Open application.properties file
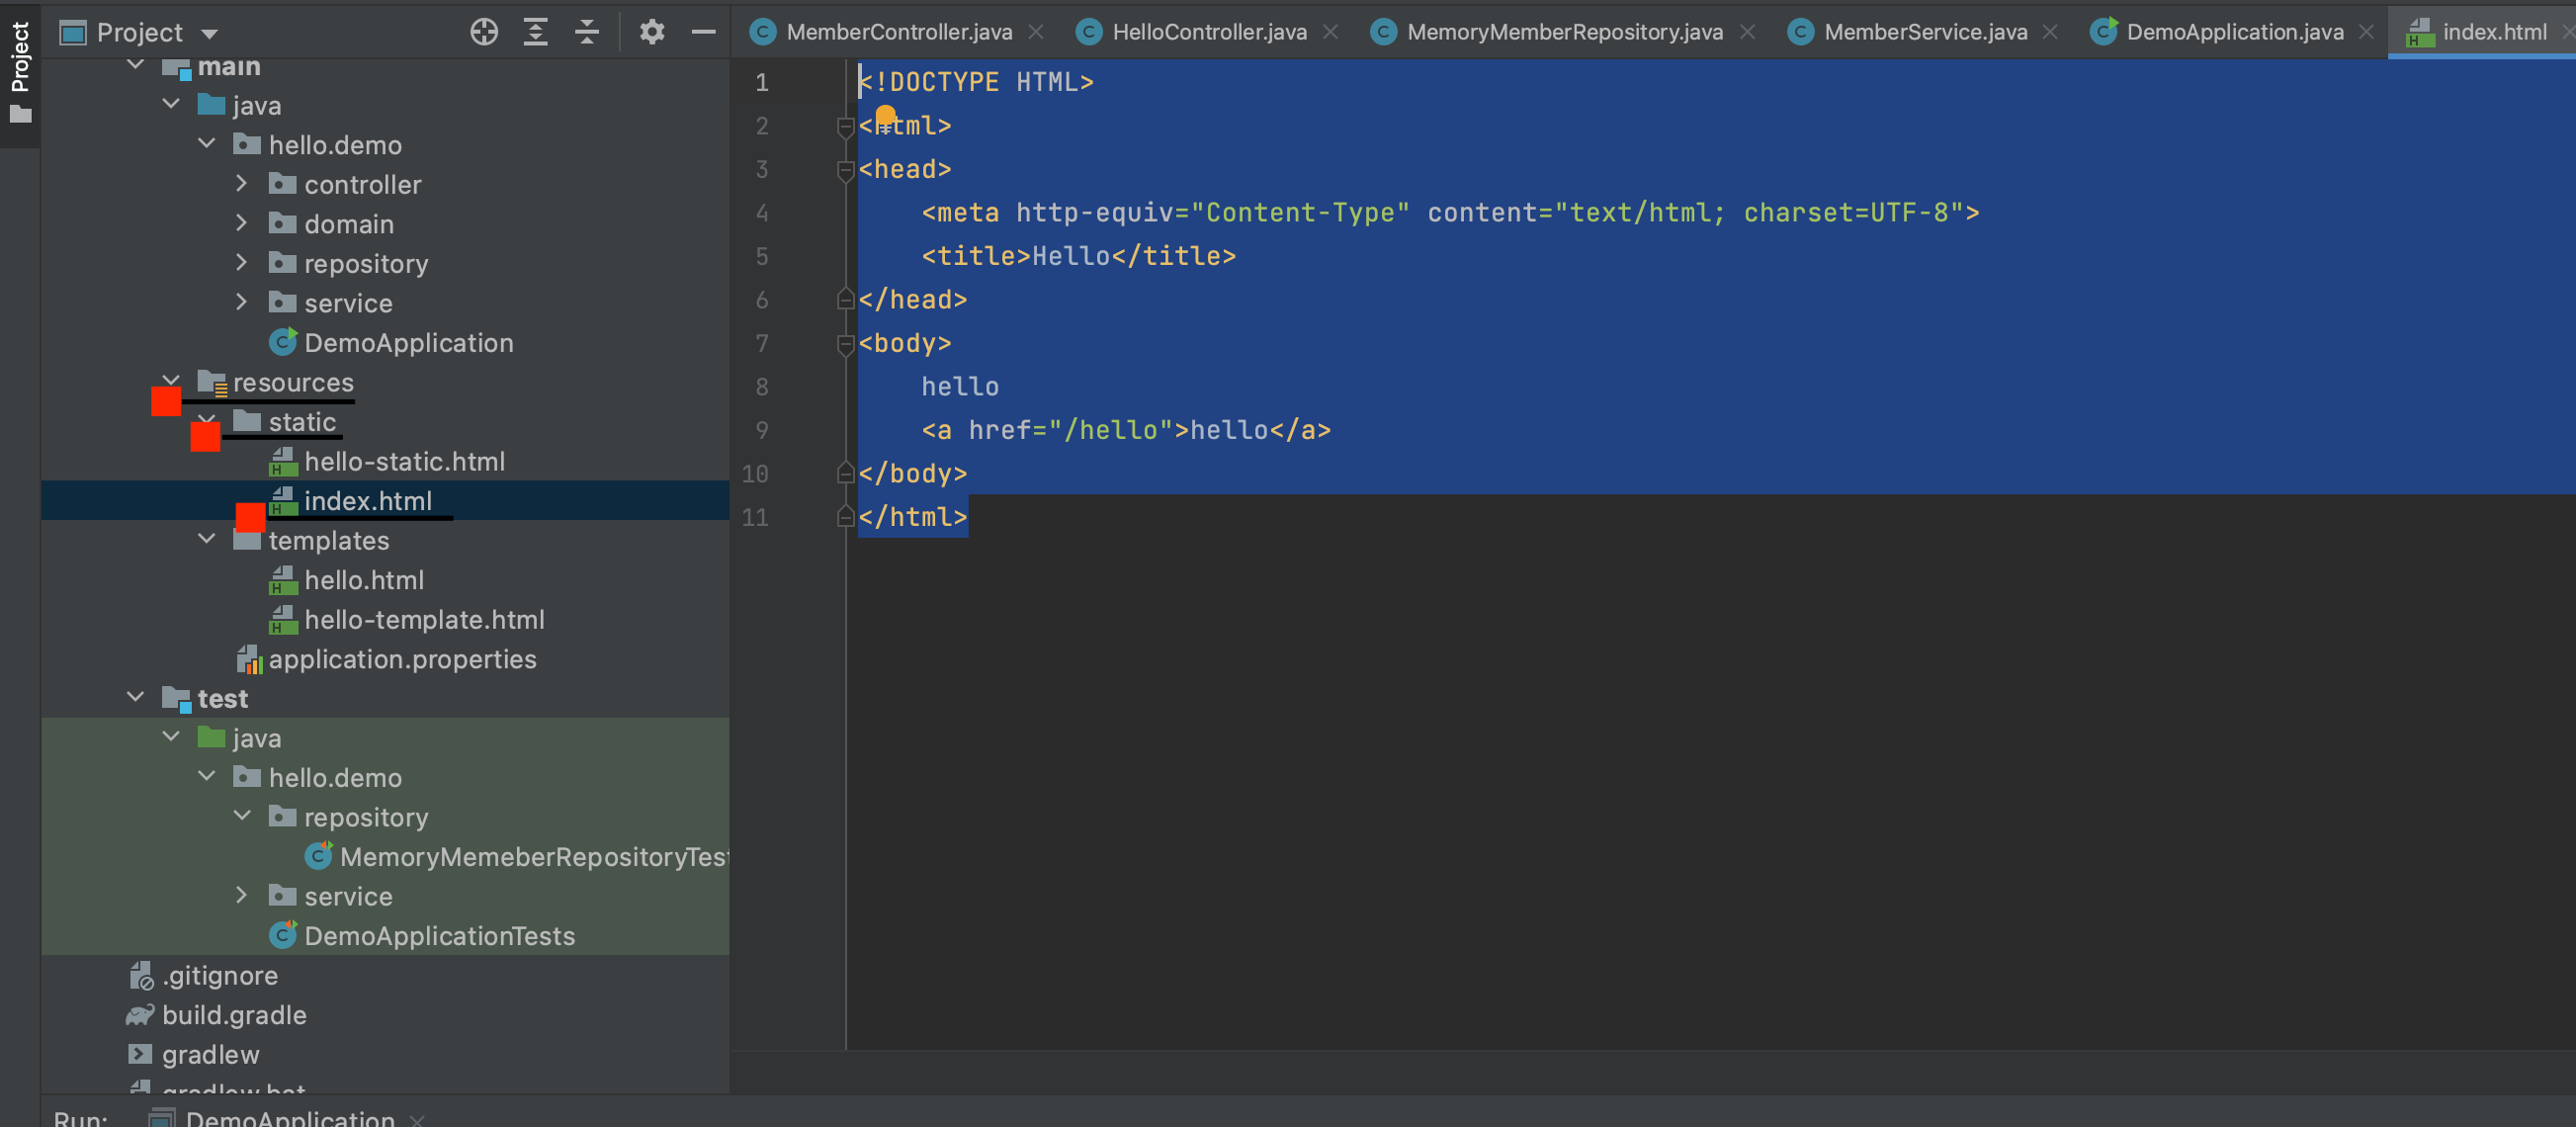 (402, 659)
